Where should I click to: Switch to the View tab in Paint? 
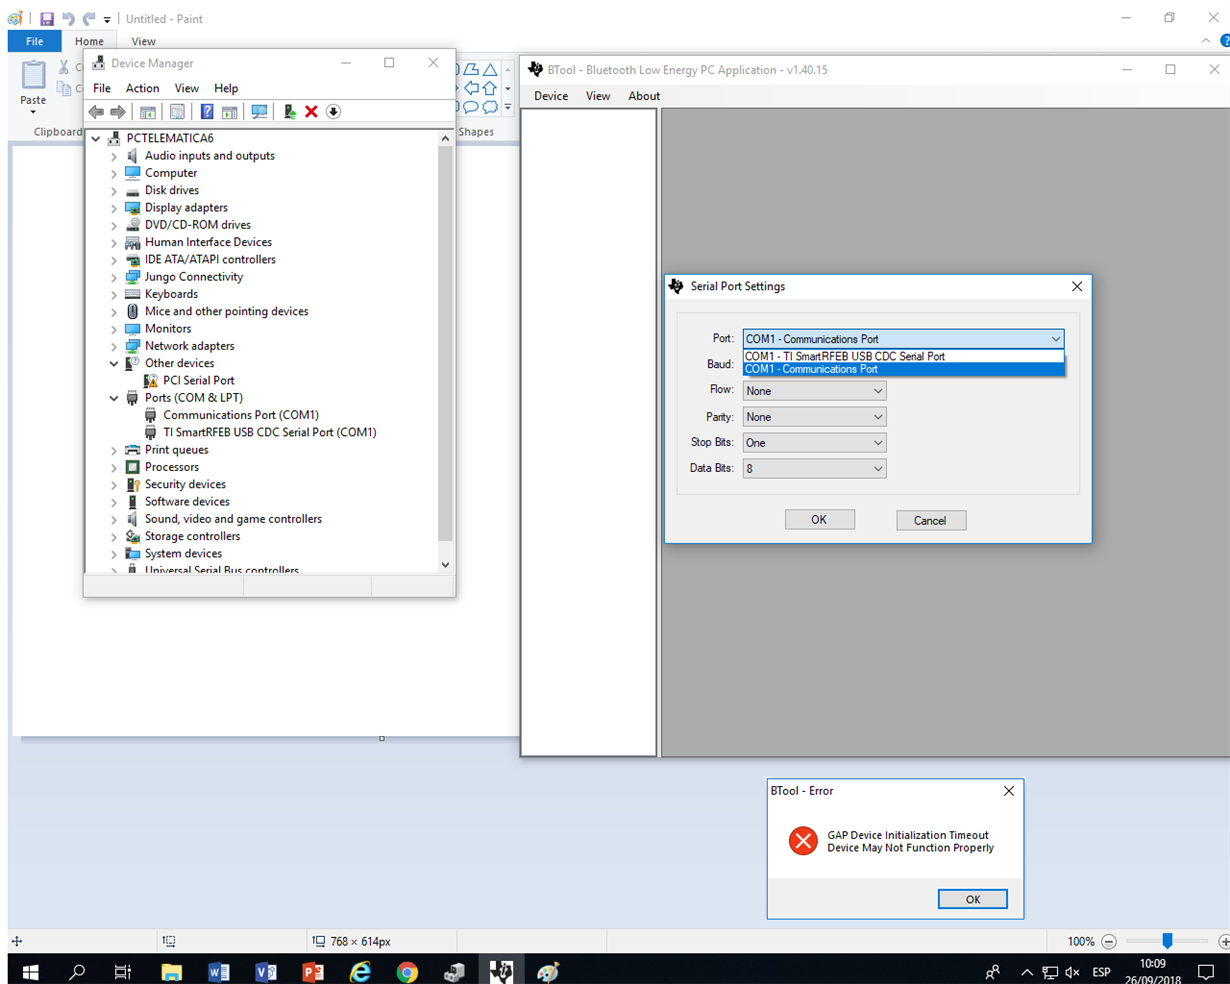[x=143, y=41]
